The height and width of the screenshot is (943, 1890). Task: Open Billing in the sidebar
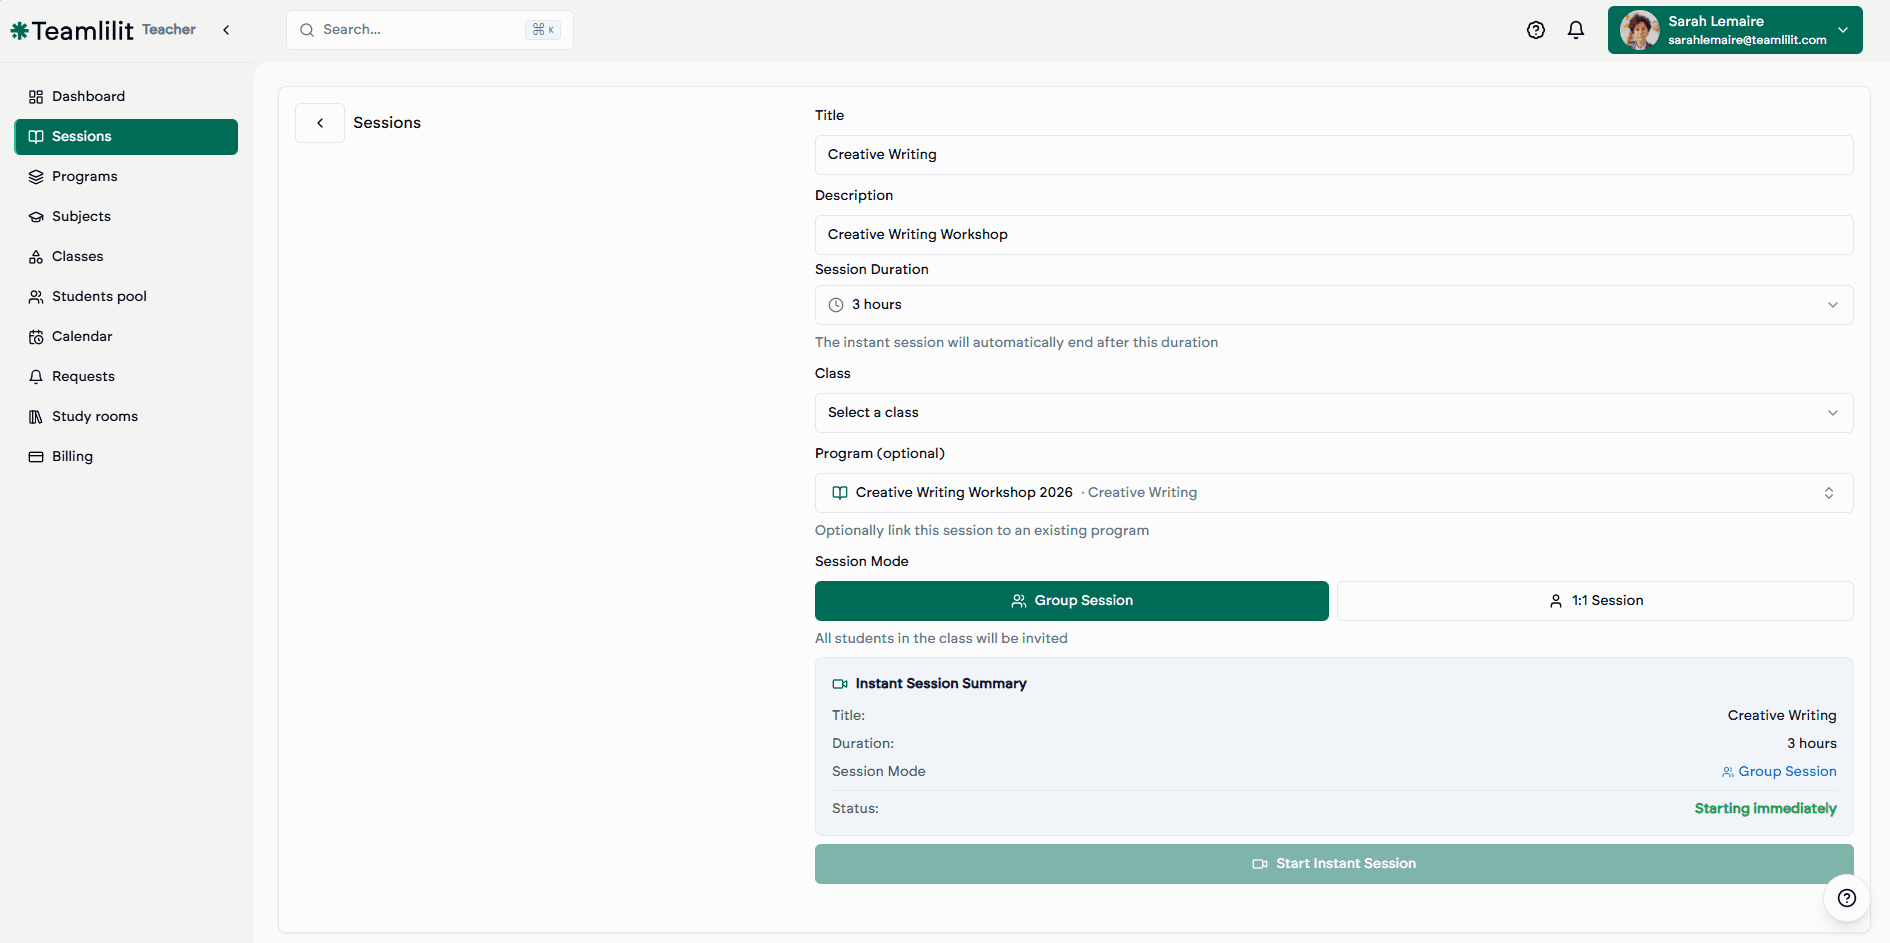[72, 456]
